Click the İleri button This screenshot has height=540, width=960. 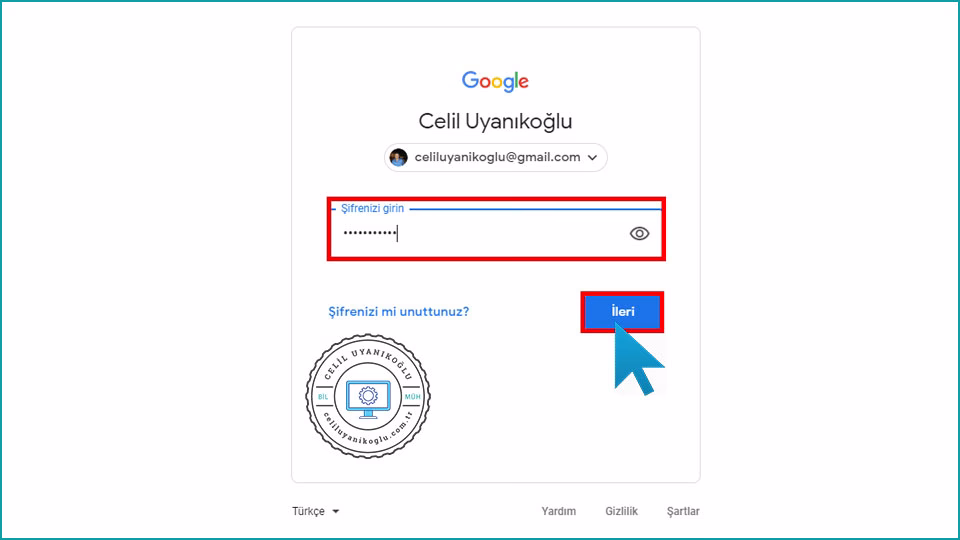(x=622, y=312)
